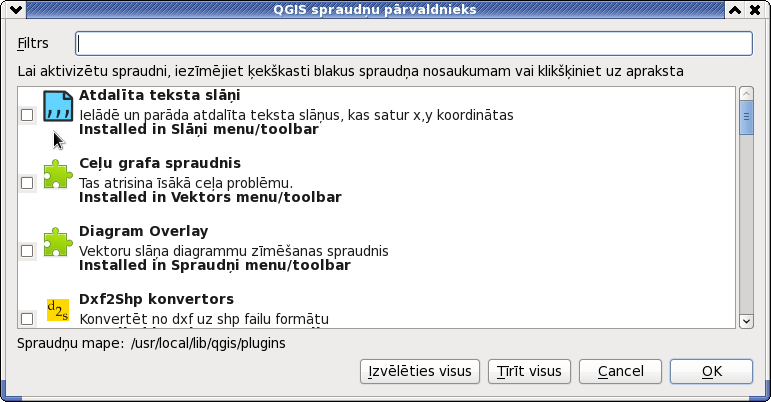Click the Cancel button
The width and height of the screenshot is (771, 402).
pos(620,371)
